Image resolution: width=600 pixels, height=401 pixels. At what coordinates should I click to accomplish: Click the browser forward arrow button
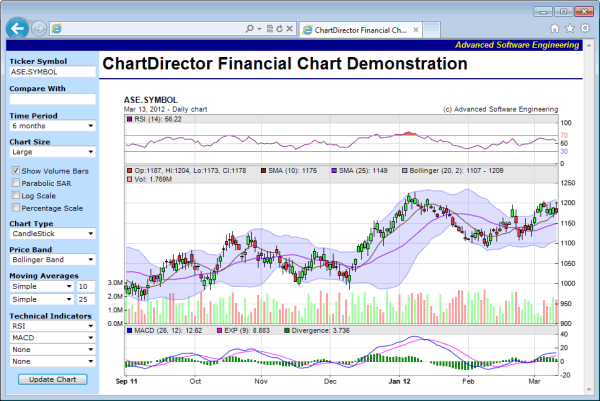coord(39,29)
